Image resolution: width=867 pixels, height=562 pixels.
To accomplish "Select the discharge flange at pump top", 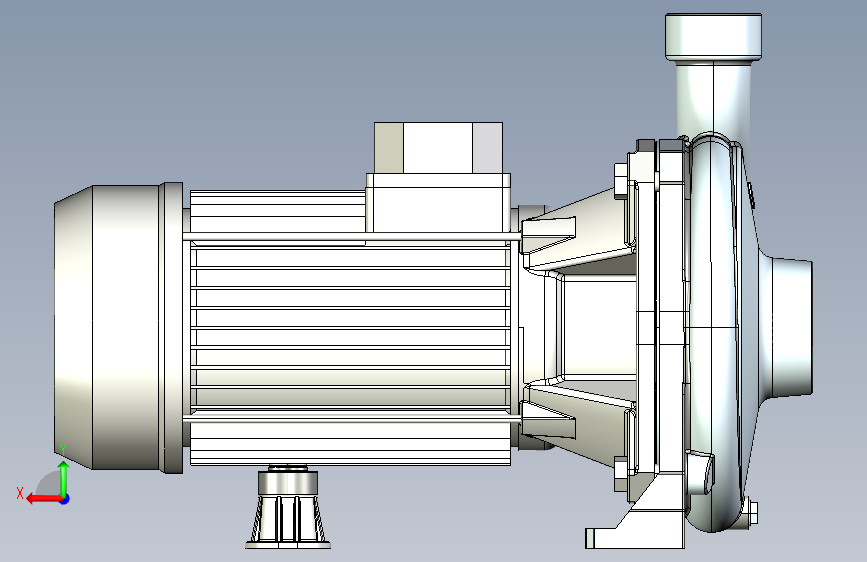I will (713, 37).
